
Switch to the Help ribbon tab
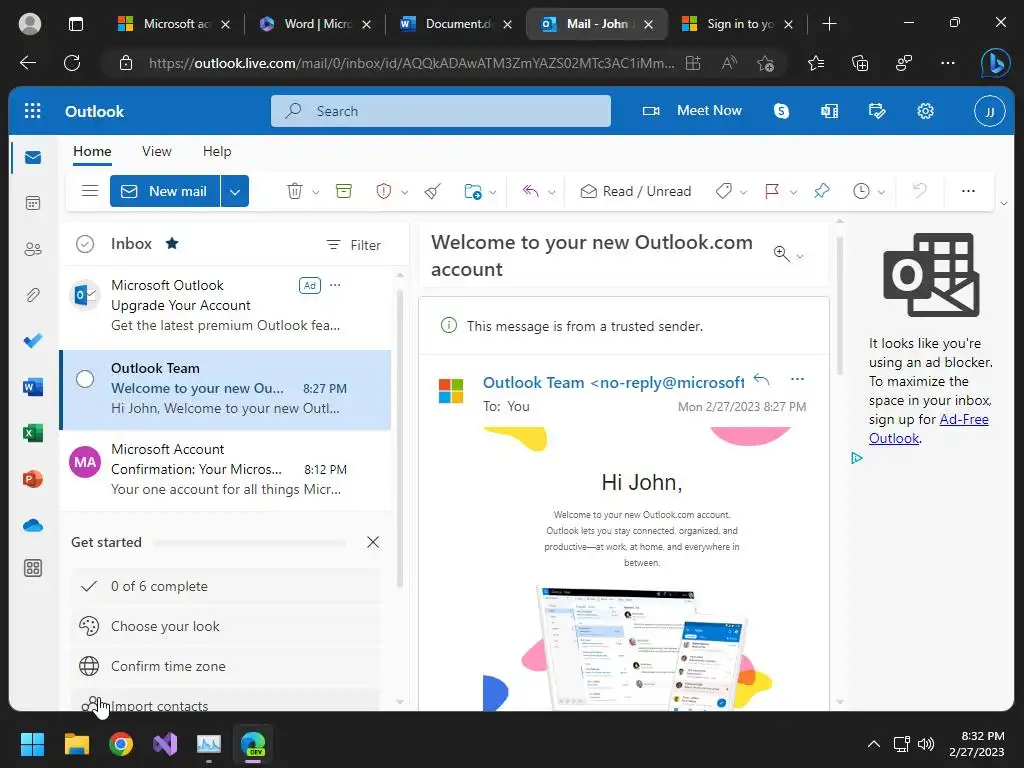(217, 152)
